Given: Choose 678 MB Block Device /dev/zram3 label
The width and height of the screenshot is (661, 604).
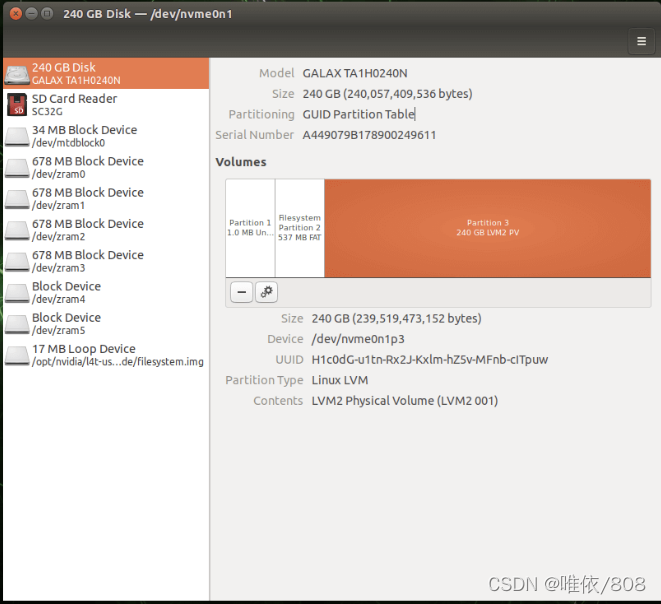Looking at the screenshot, I should click(88, 261).
